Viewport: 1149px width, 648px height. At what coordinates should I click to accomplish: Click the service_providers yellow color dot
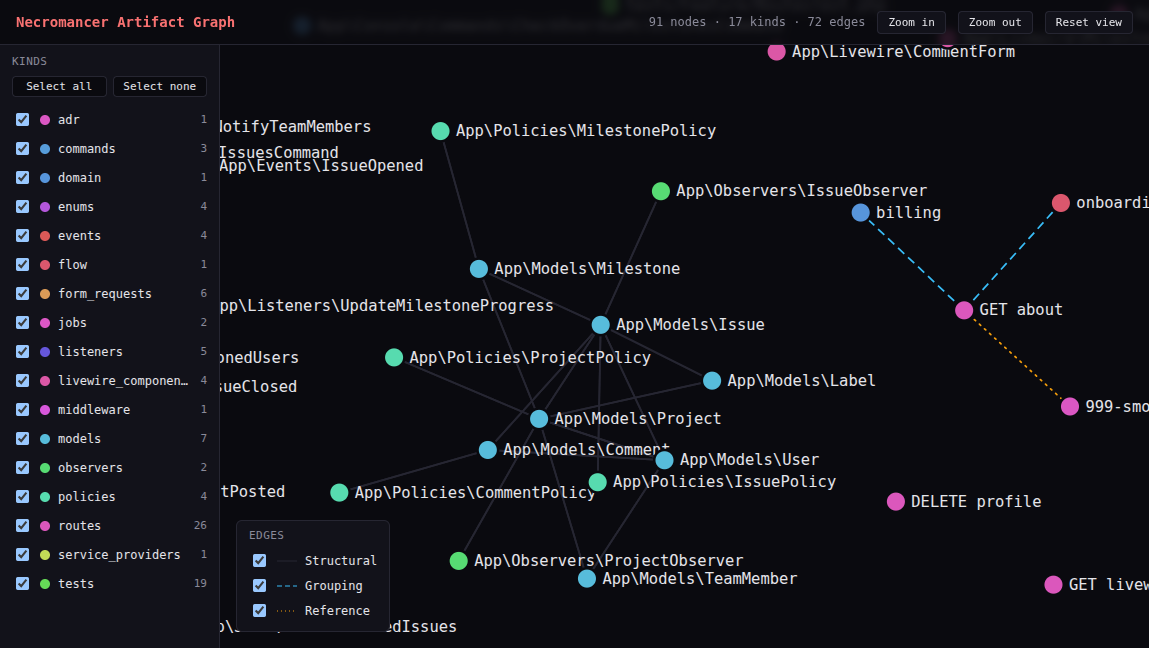(45, 555)
